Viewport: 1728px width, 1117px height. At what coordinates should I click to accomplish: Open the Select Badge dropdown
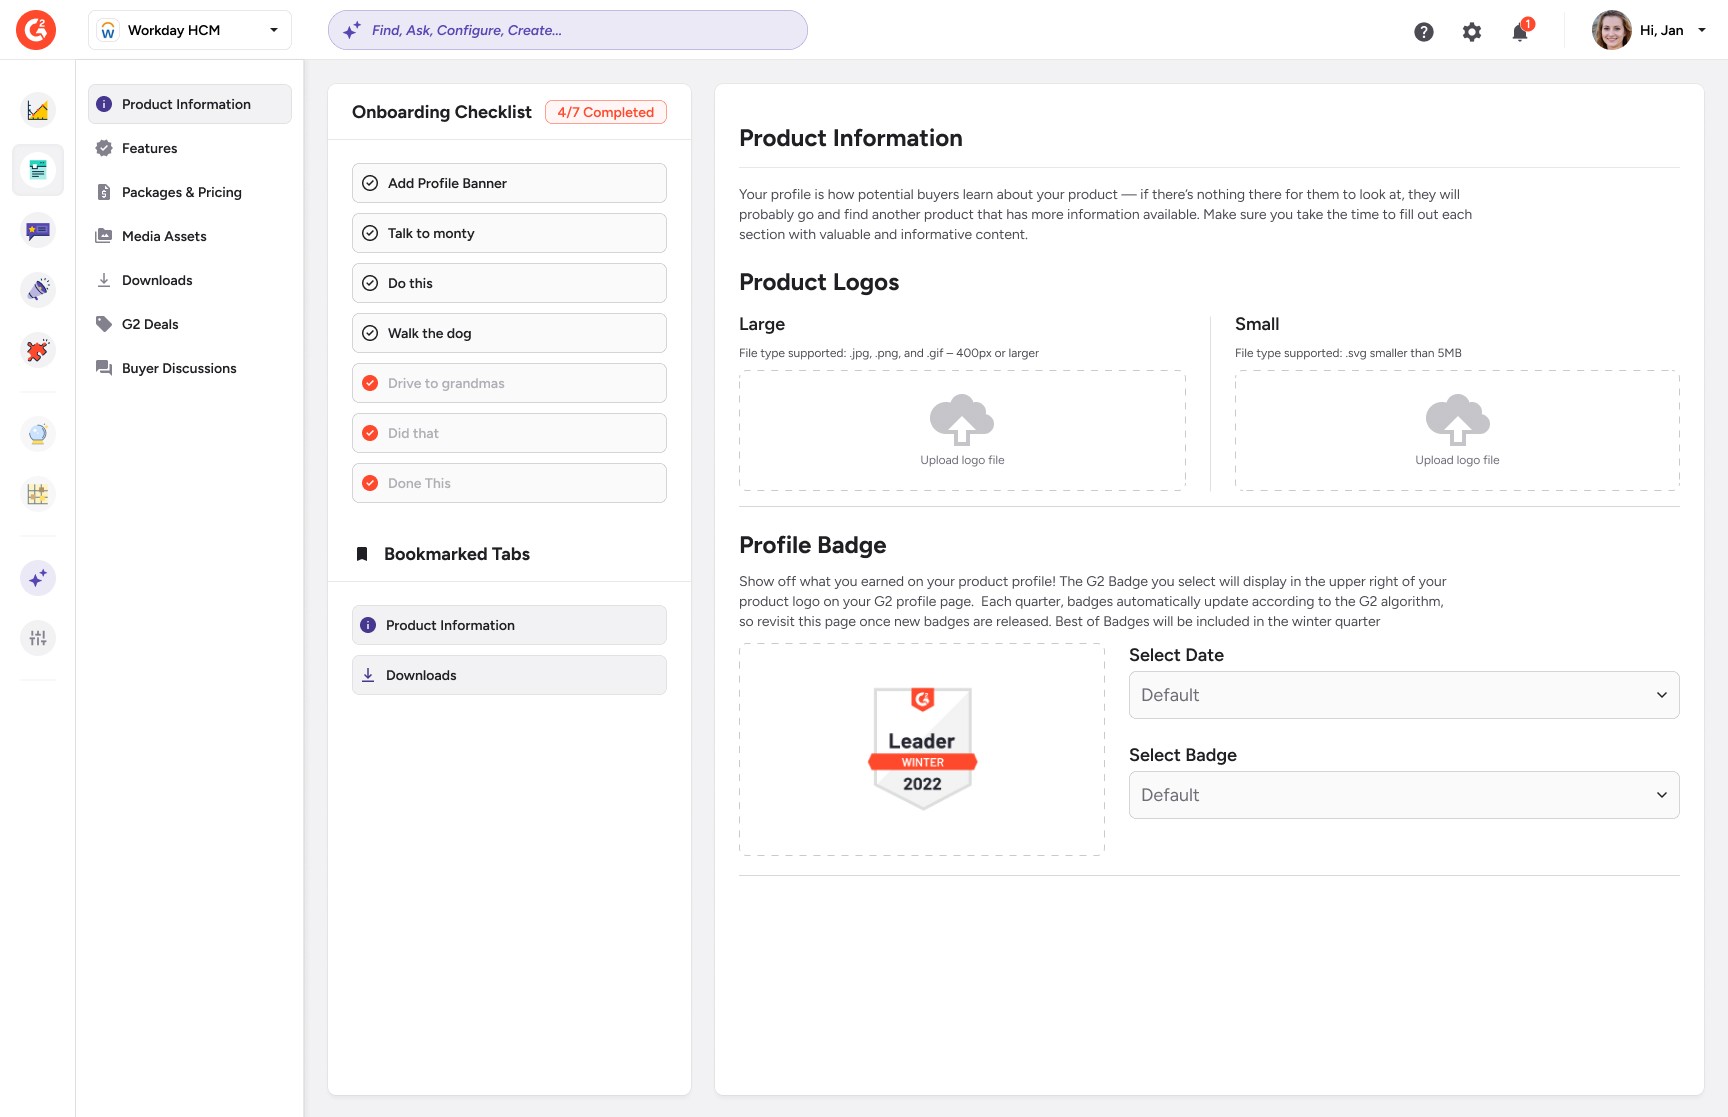click(1404, 795)
